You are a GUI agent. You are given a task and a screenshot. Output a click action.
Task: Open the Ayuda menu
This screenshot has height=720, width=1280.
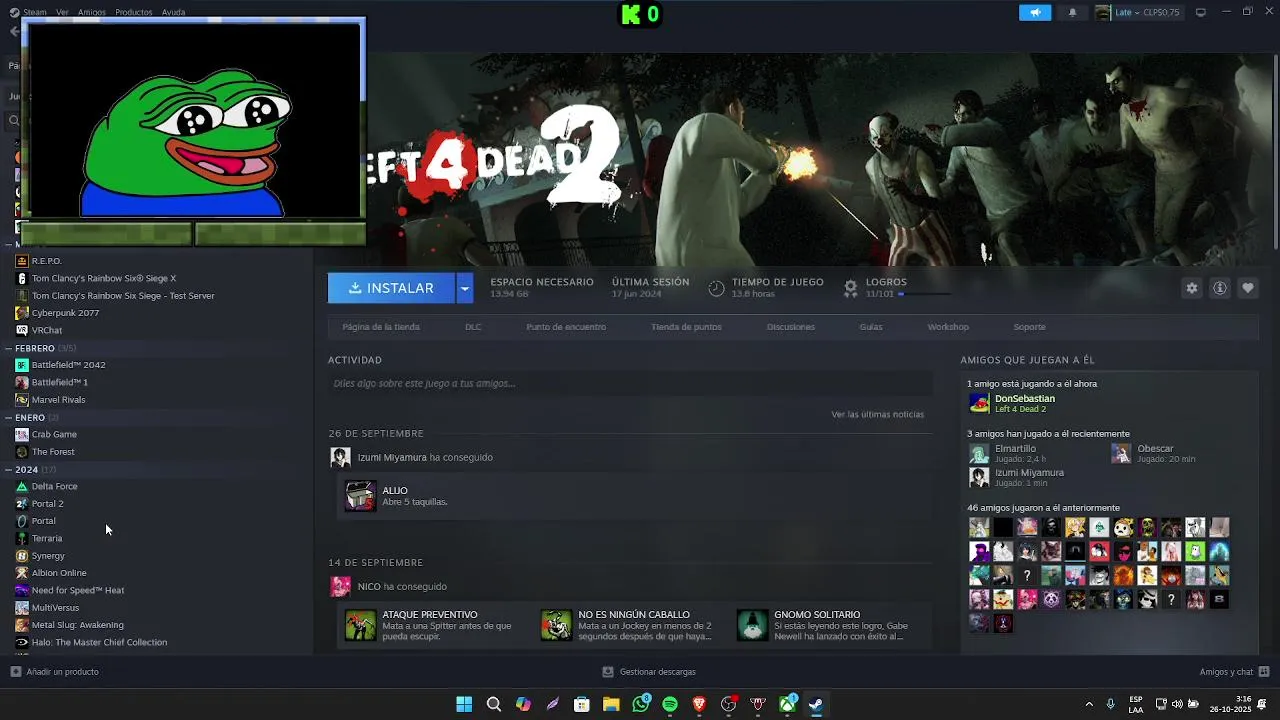tap(173, 12)
